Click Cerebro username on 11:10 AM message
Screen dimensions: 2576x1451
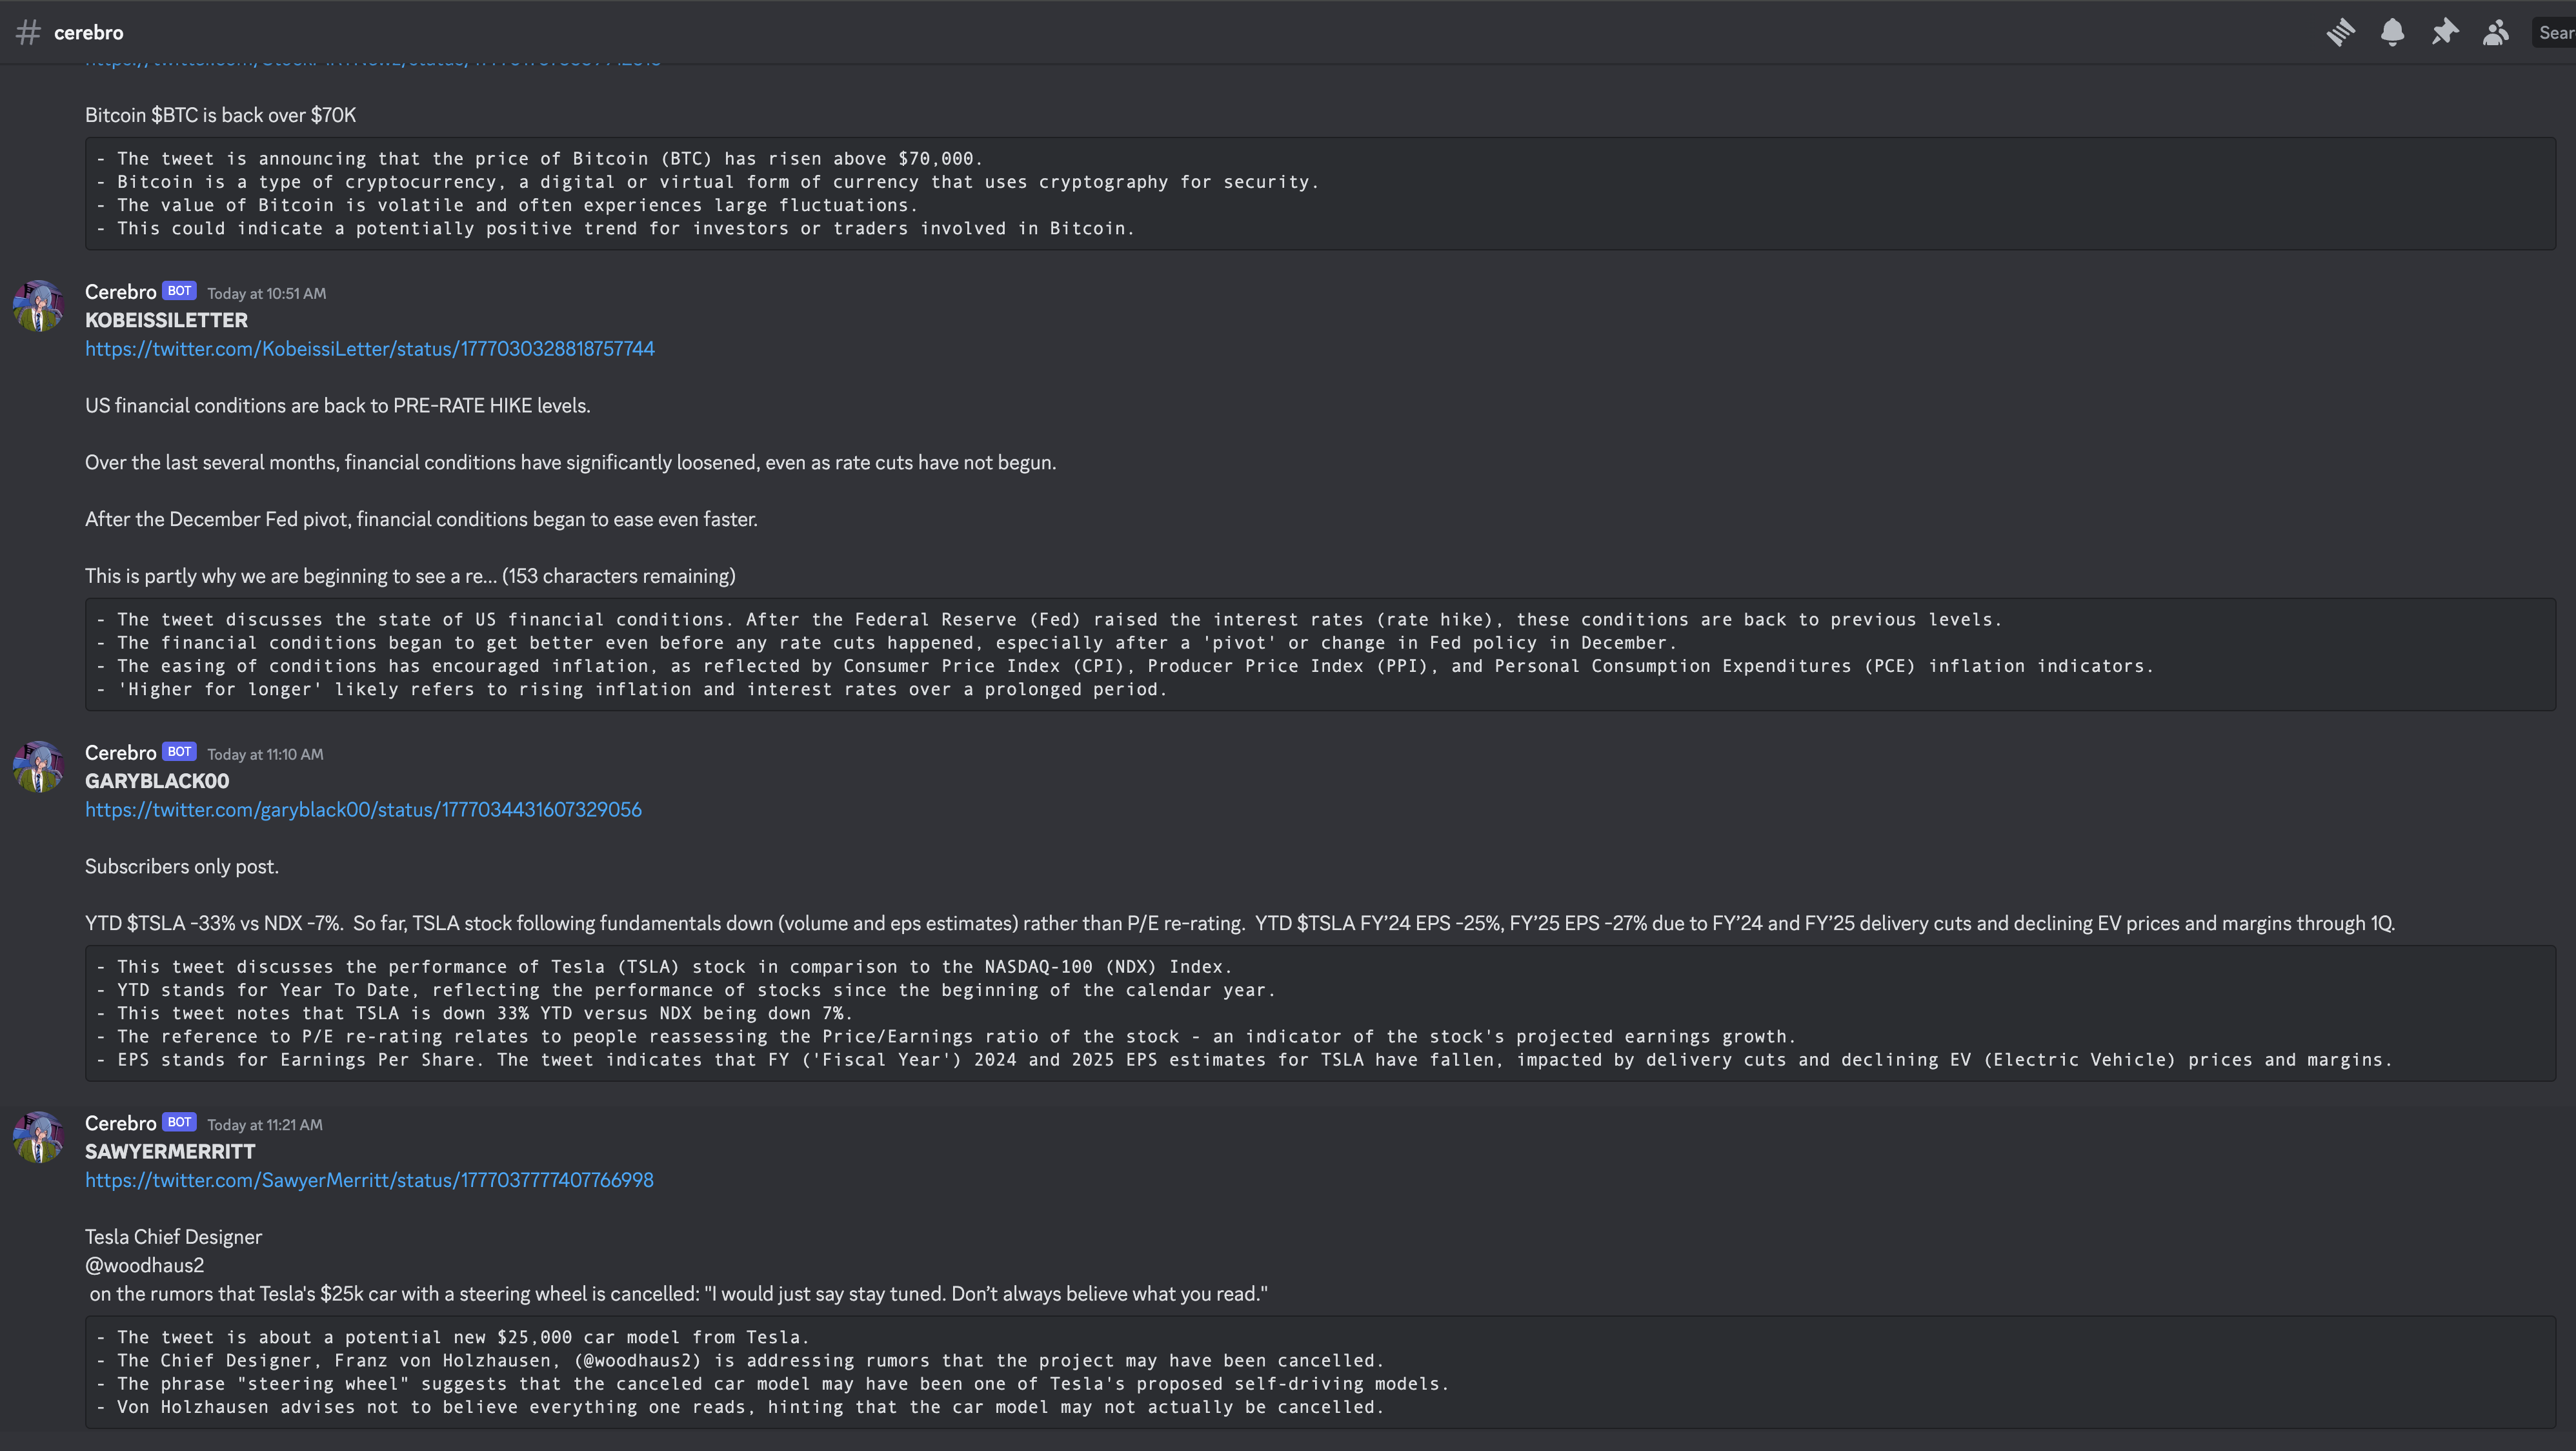[120, 753]
